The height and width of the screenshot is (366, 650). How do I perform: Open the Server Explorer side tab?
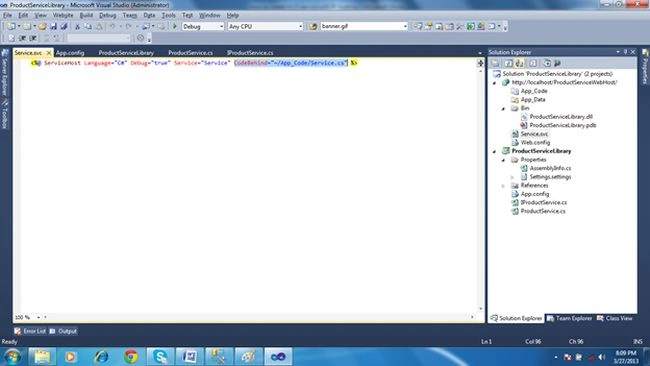[5, 72]
